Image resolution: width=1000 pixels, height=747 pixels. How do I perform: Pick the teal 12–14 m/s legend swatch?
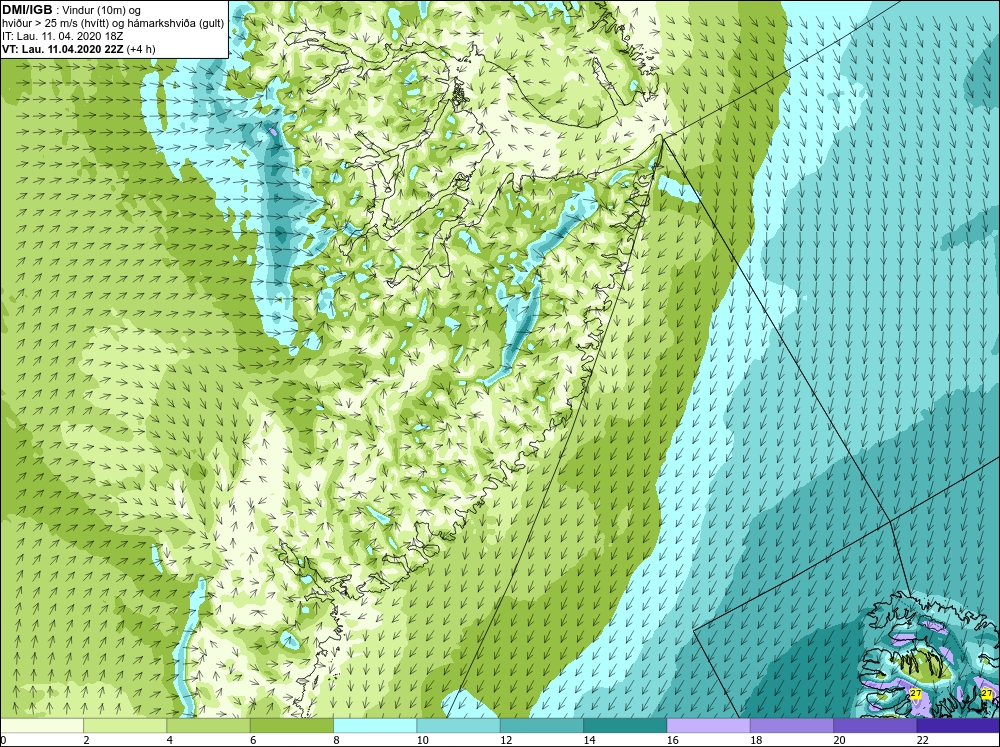click(x=541, y=726)
